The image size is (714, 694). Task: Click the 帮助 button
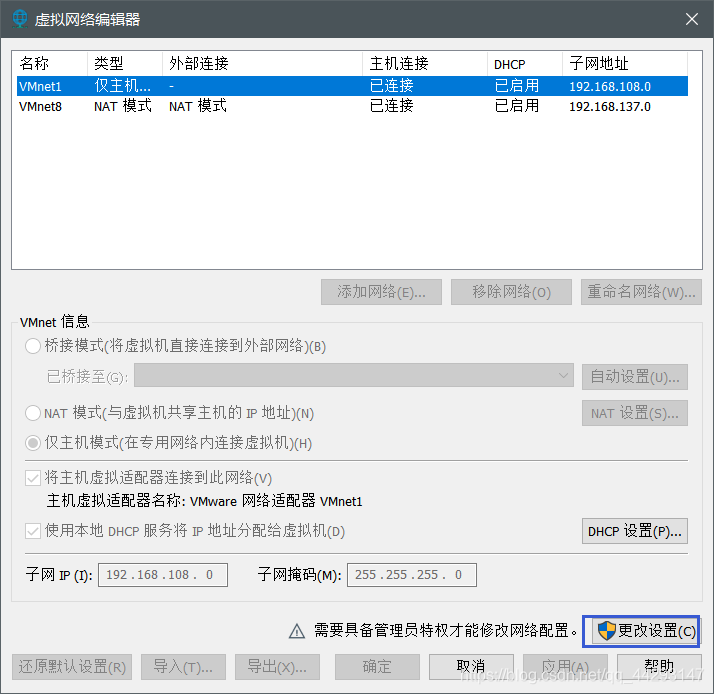659,667
